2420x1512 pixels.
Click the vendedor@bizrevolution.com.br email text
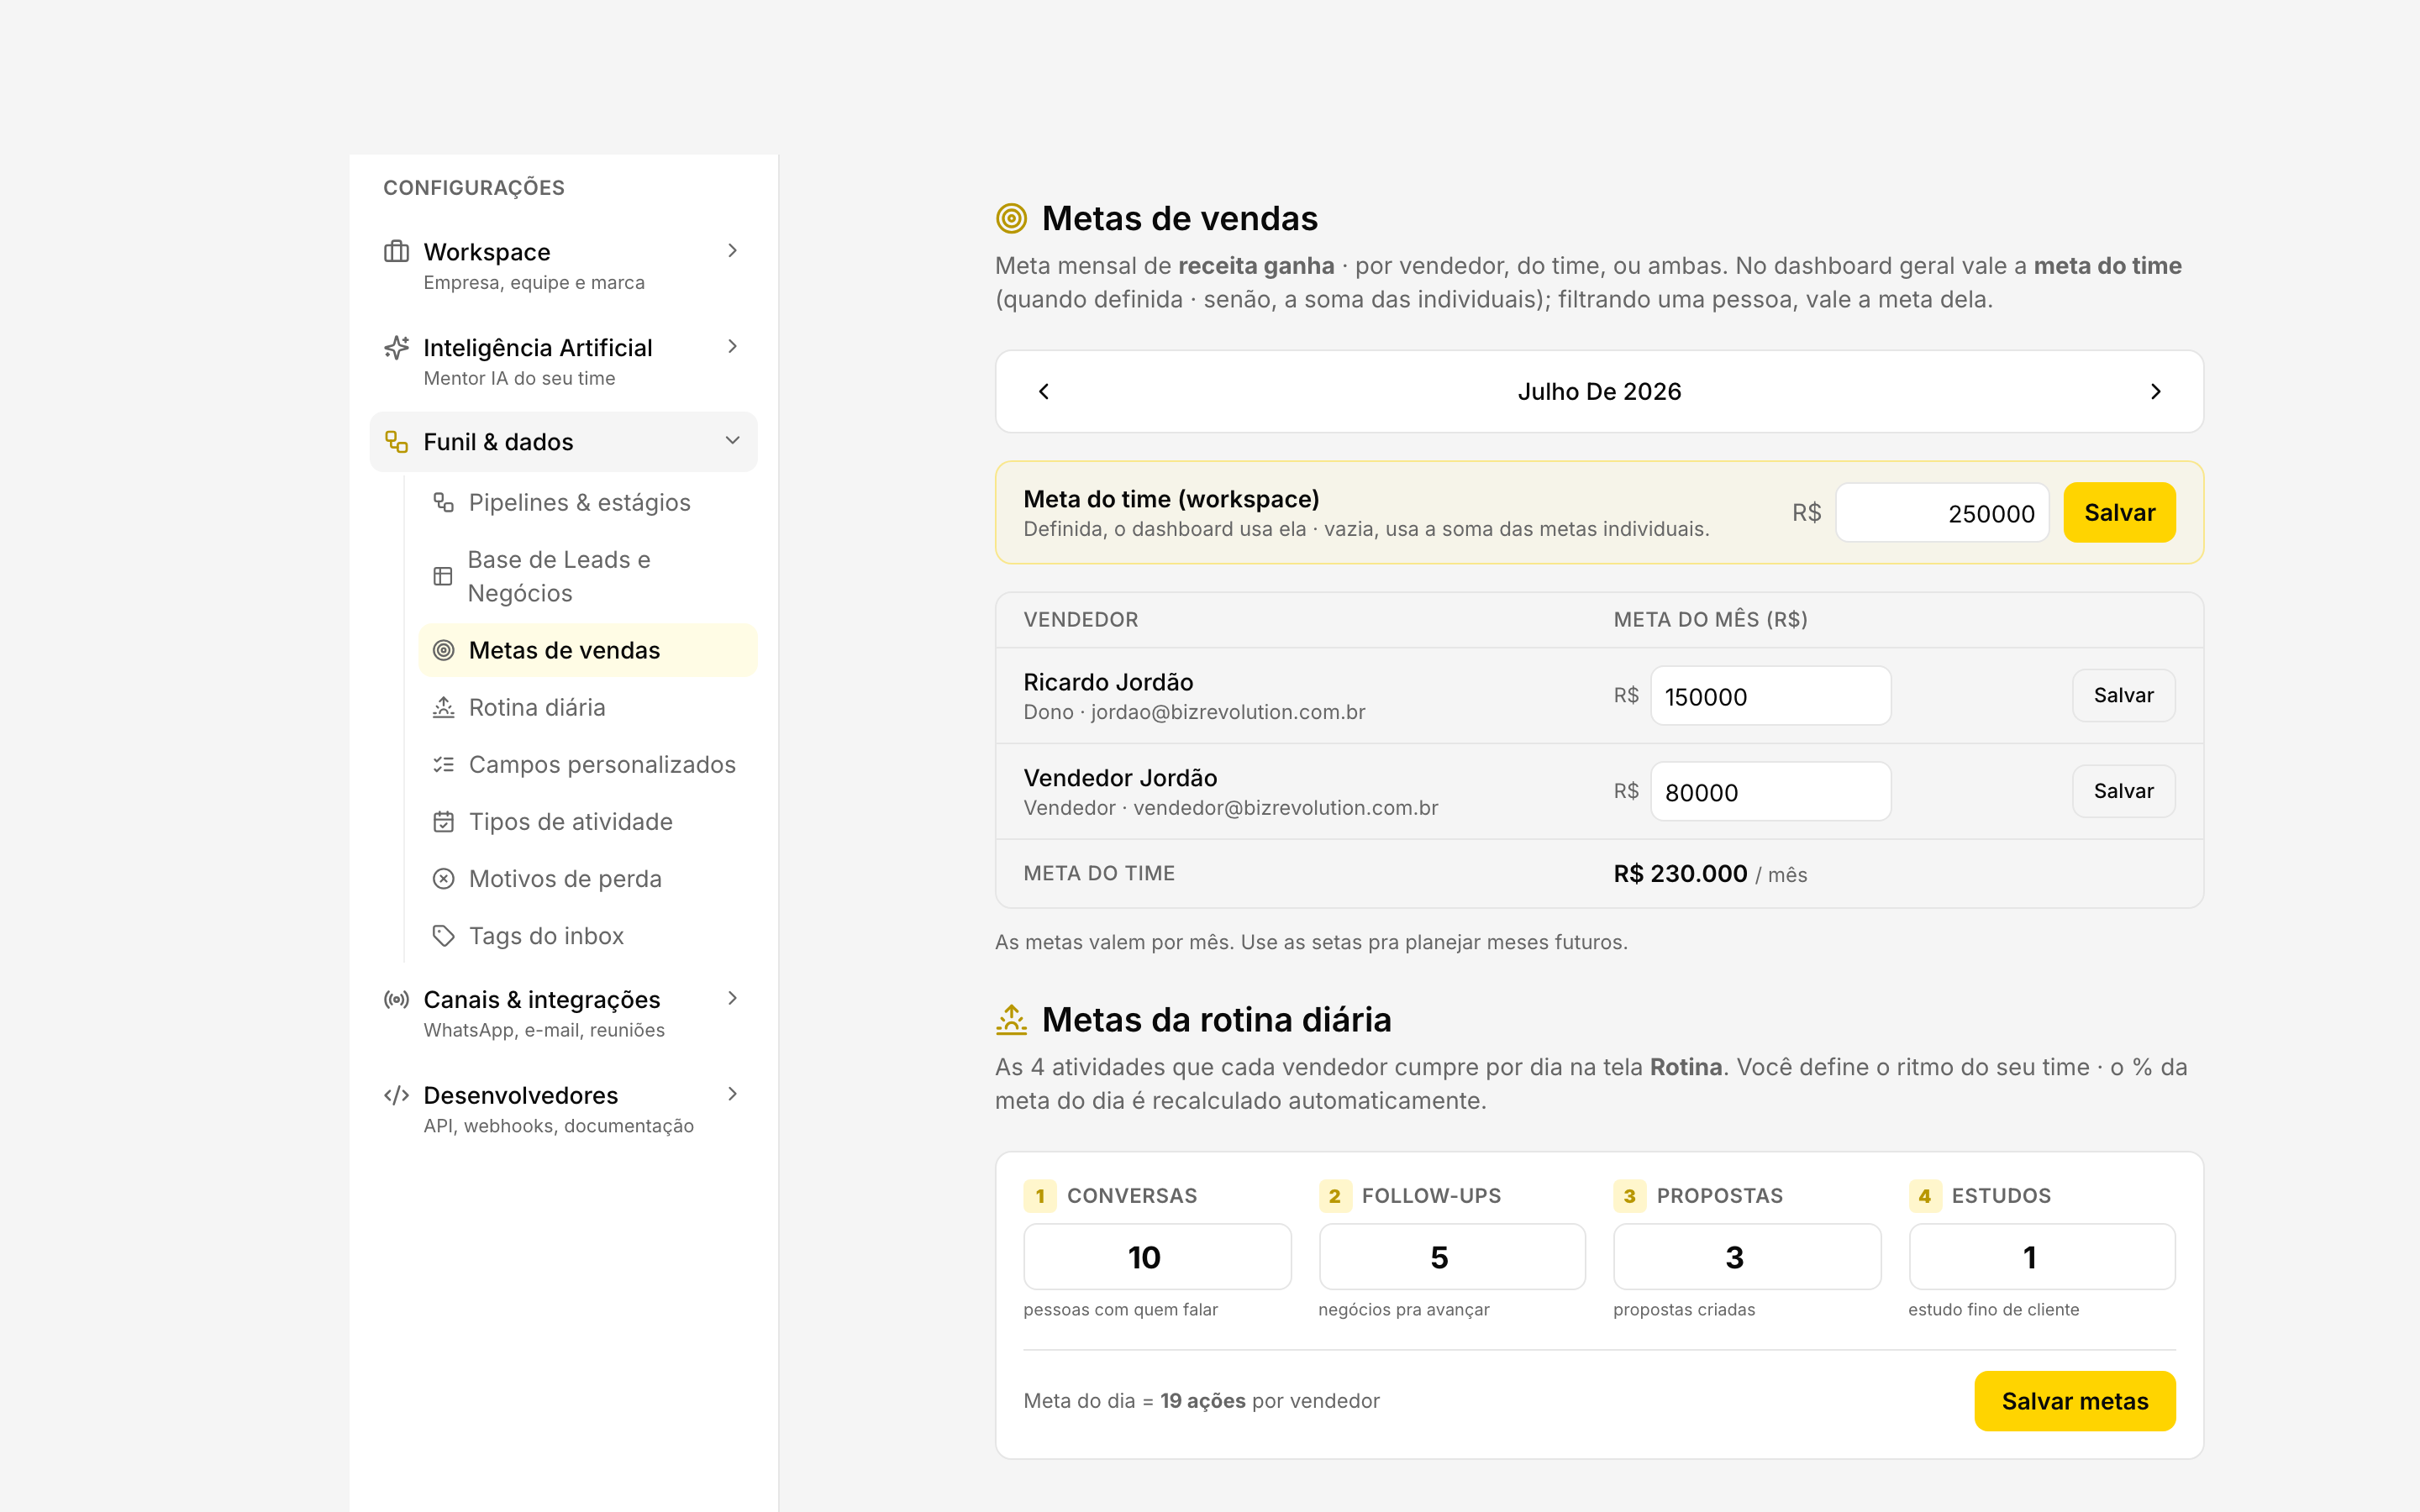1285,808
